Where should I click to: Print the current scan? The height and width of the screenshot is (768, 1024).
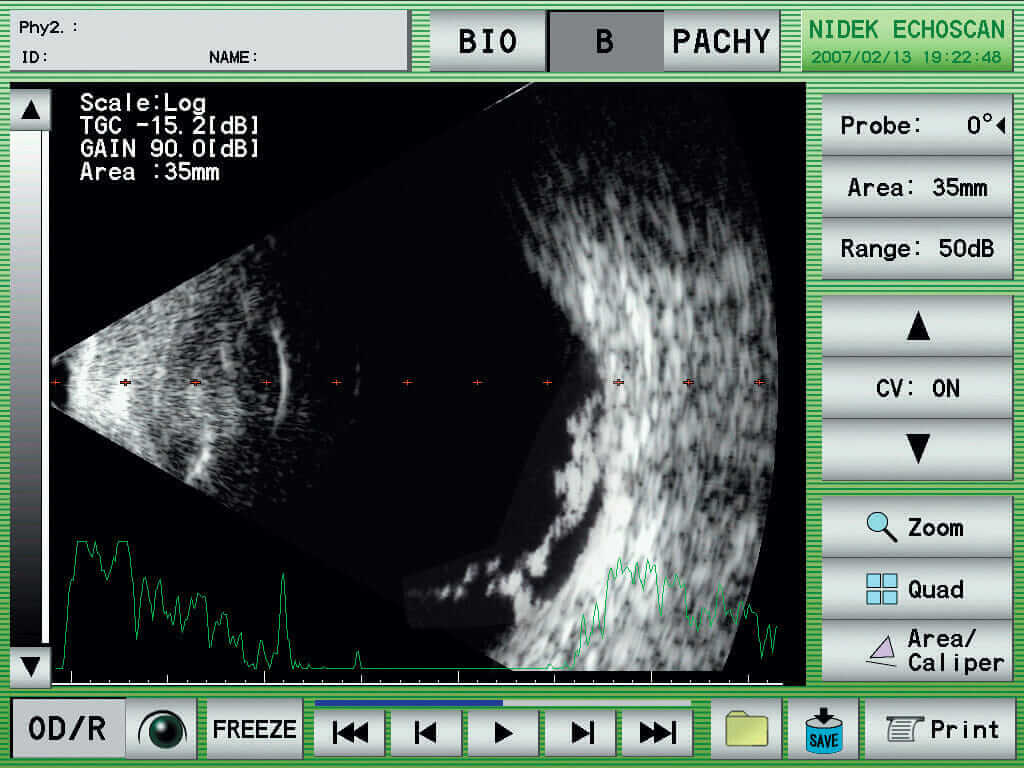[940, 730]
